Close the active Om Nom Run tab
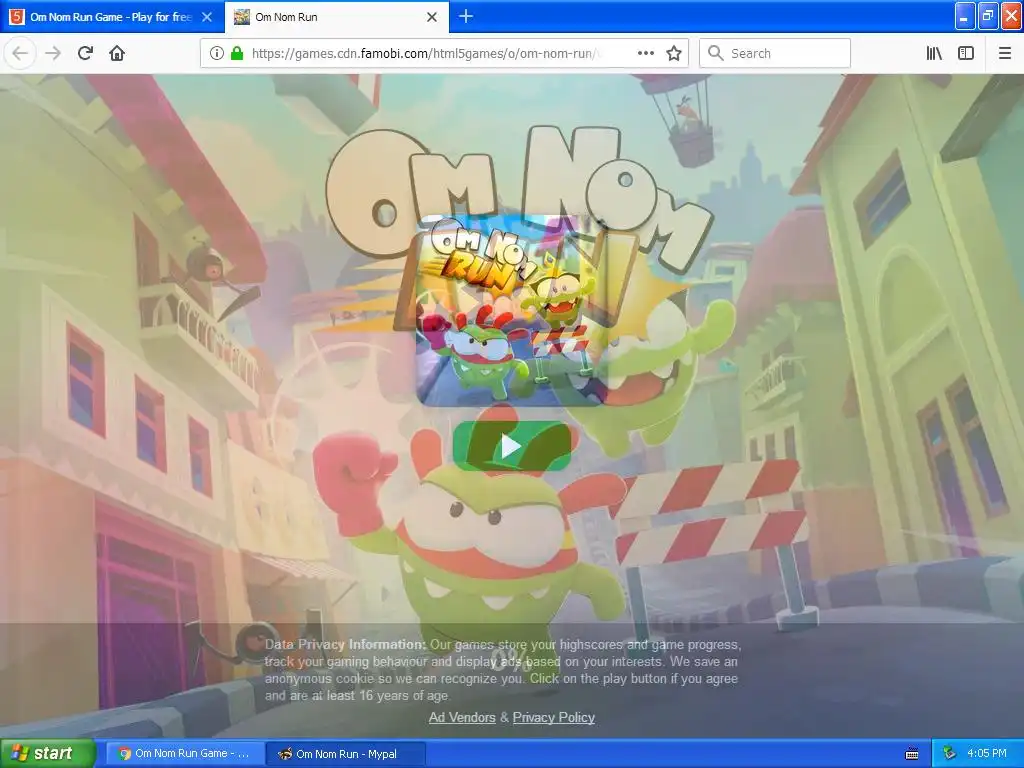1024x768 pixels. 432,17
